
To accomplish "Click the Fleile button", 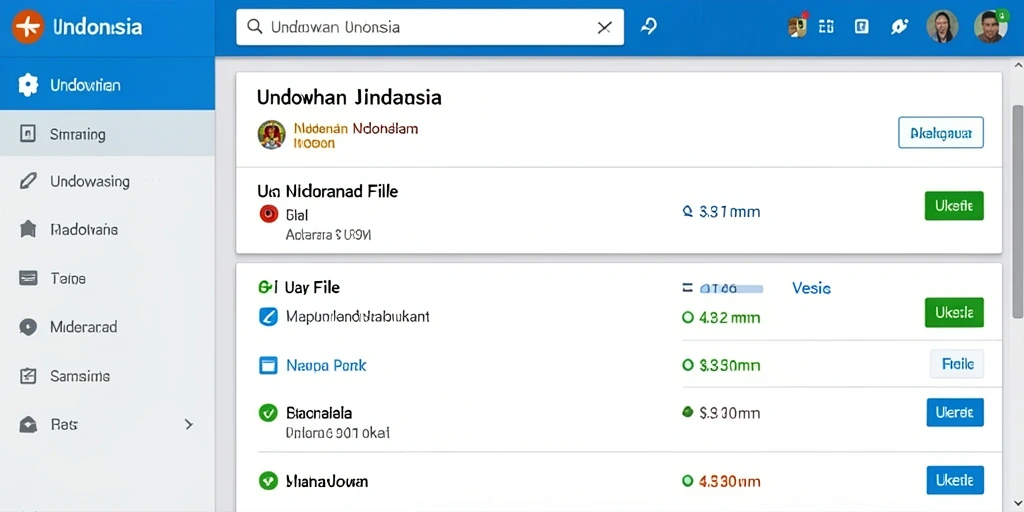I will point(957,364).
